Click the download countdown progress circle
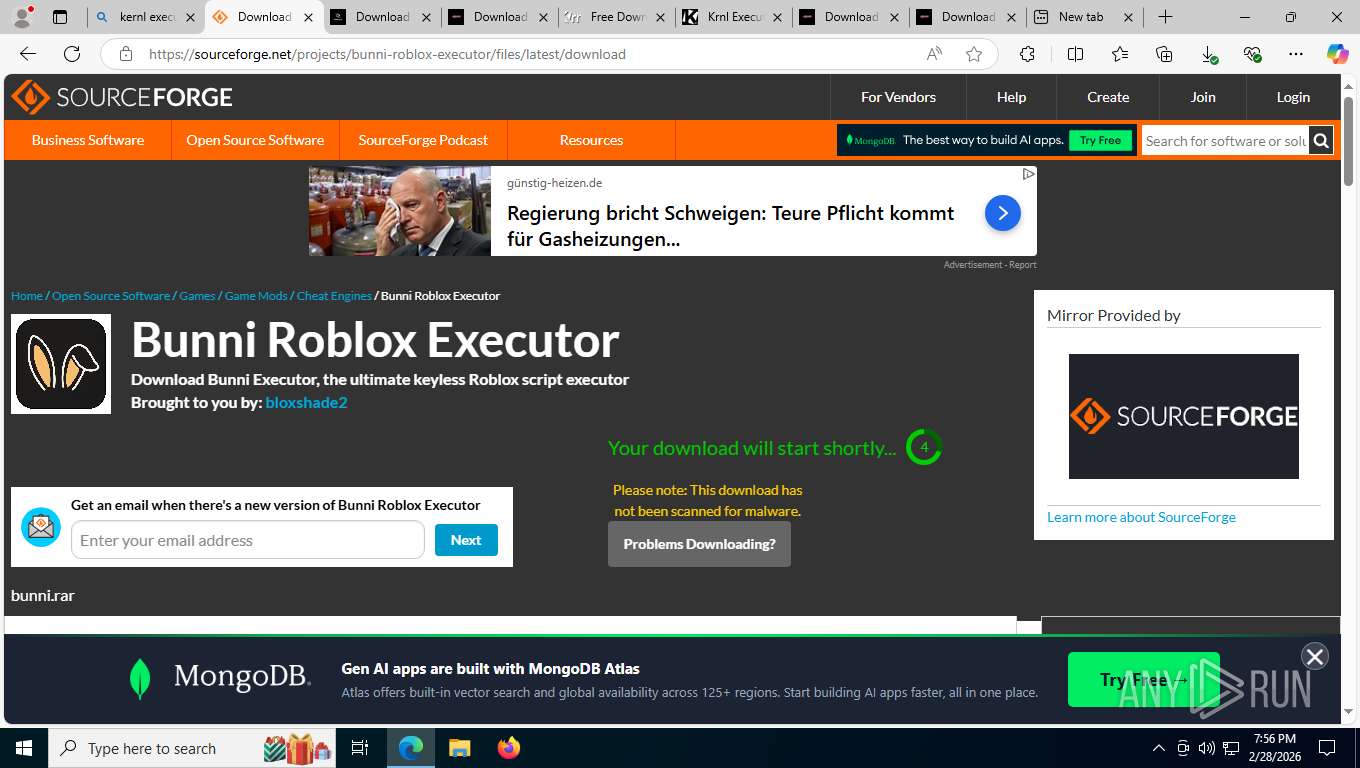The height and width of the screenshot is (768, 1360). [x=924, y=447]
